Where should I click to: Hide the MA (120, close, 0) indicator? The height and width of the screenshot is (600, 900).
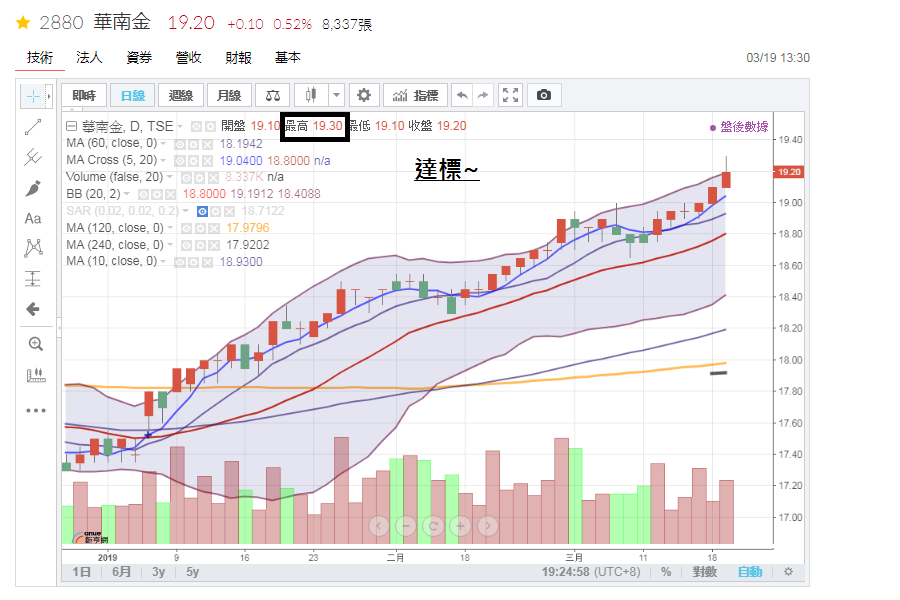(x=187, y=229)
